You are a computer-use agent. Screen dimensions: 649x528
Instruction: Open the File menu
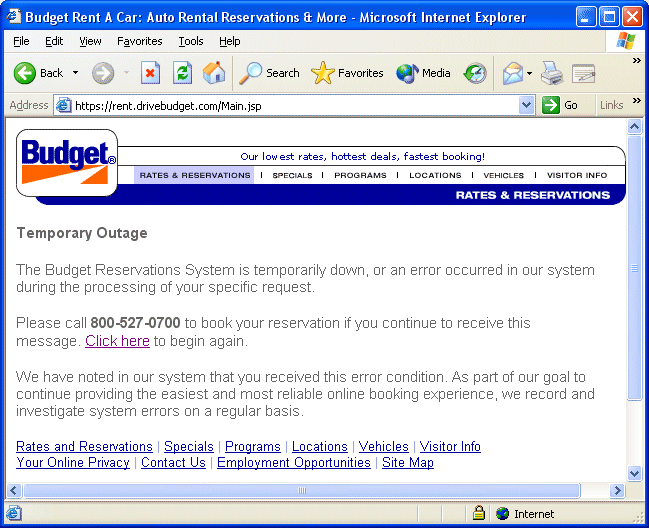(x=21, y=41)
